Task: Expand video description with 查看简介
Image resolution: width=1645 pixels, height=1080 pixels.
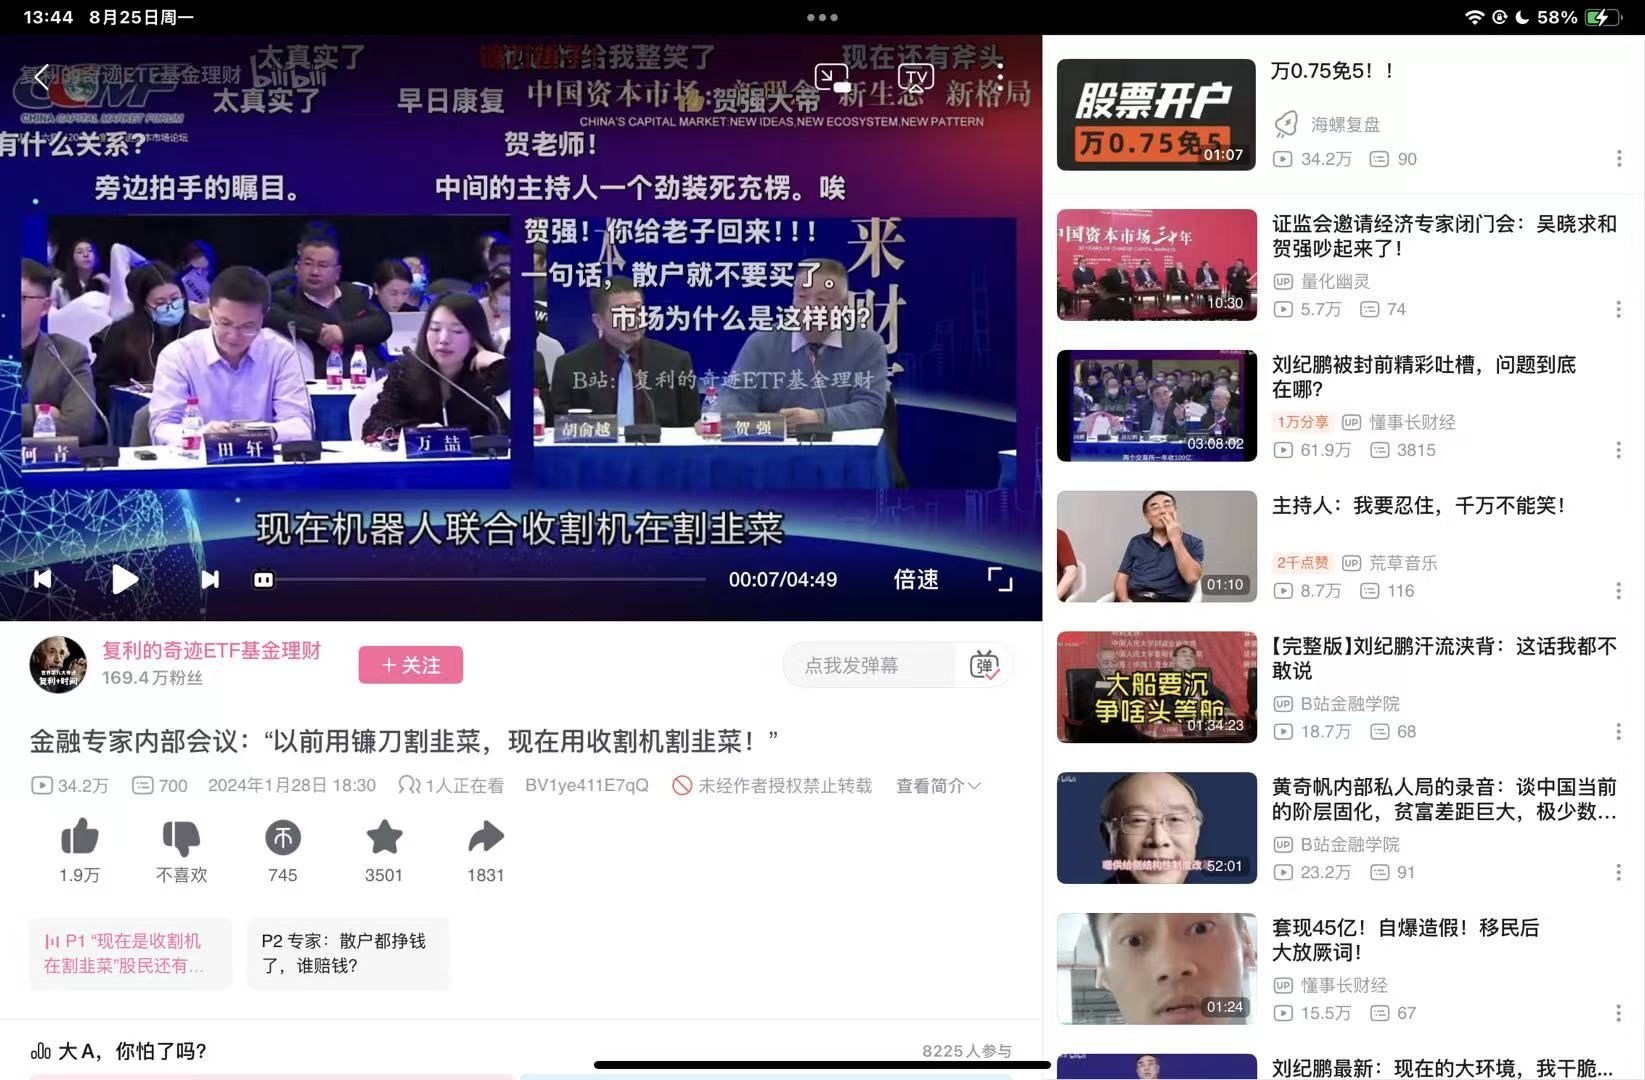Action: tap(938, 786)
